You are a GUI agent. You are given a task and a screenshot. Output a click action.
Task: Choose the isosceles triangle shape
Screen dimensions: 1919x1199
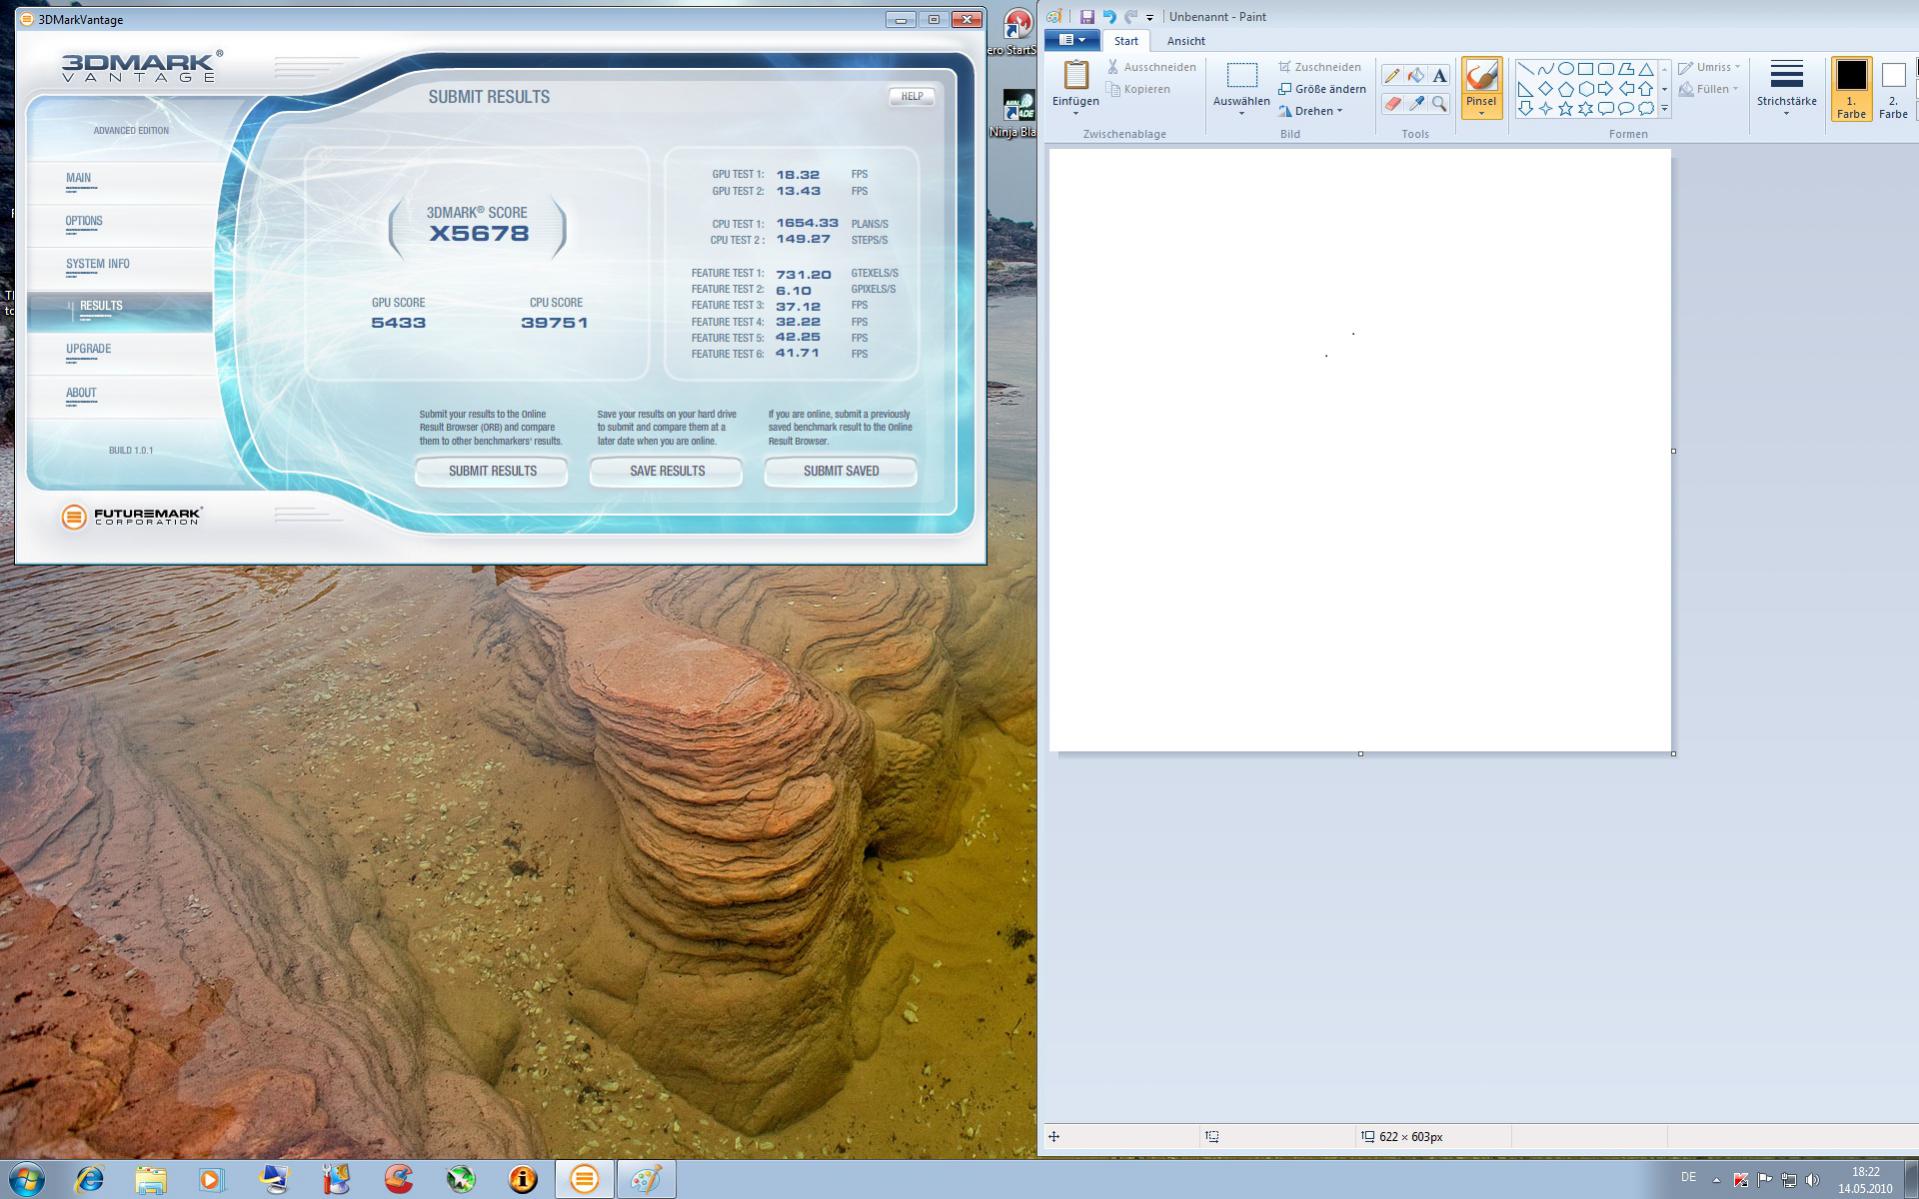tap(1646, 69)
